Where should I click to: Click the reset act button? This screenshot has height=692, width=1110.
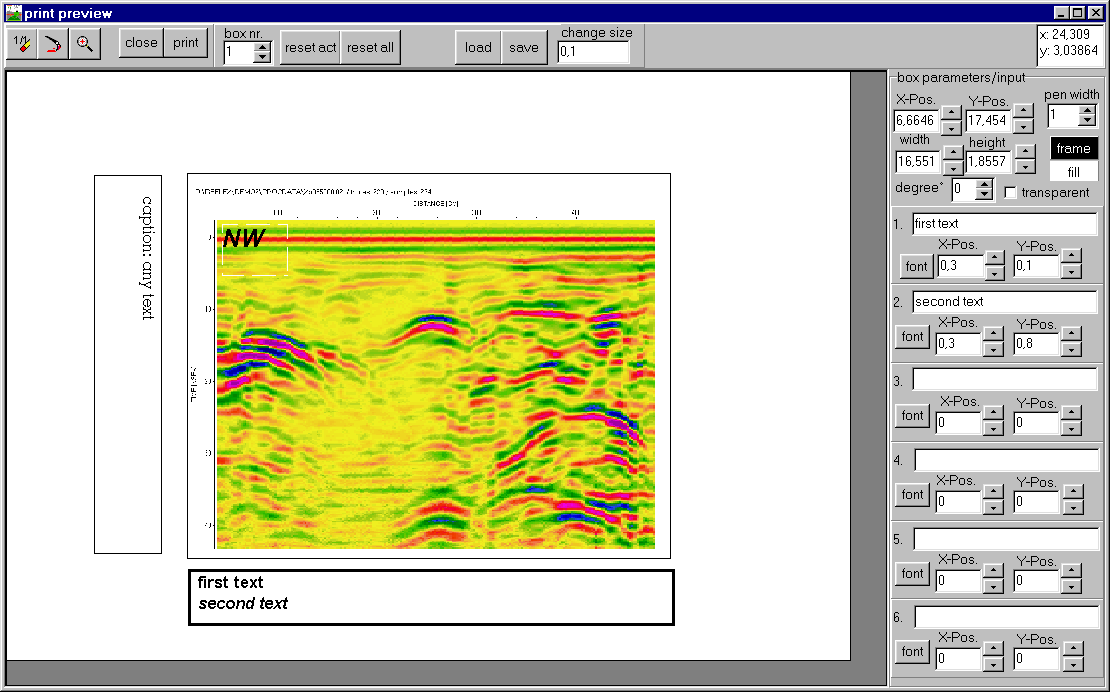pyautogui.click(x=310, y=47)
